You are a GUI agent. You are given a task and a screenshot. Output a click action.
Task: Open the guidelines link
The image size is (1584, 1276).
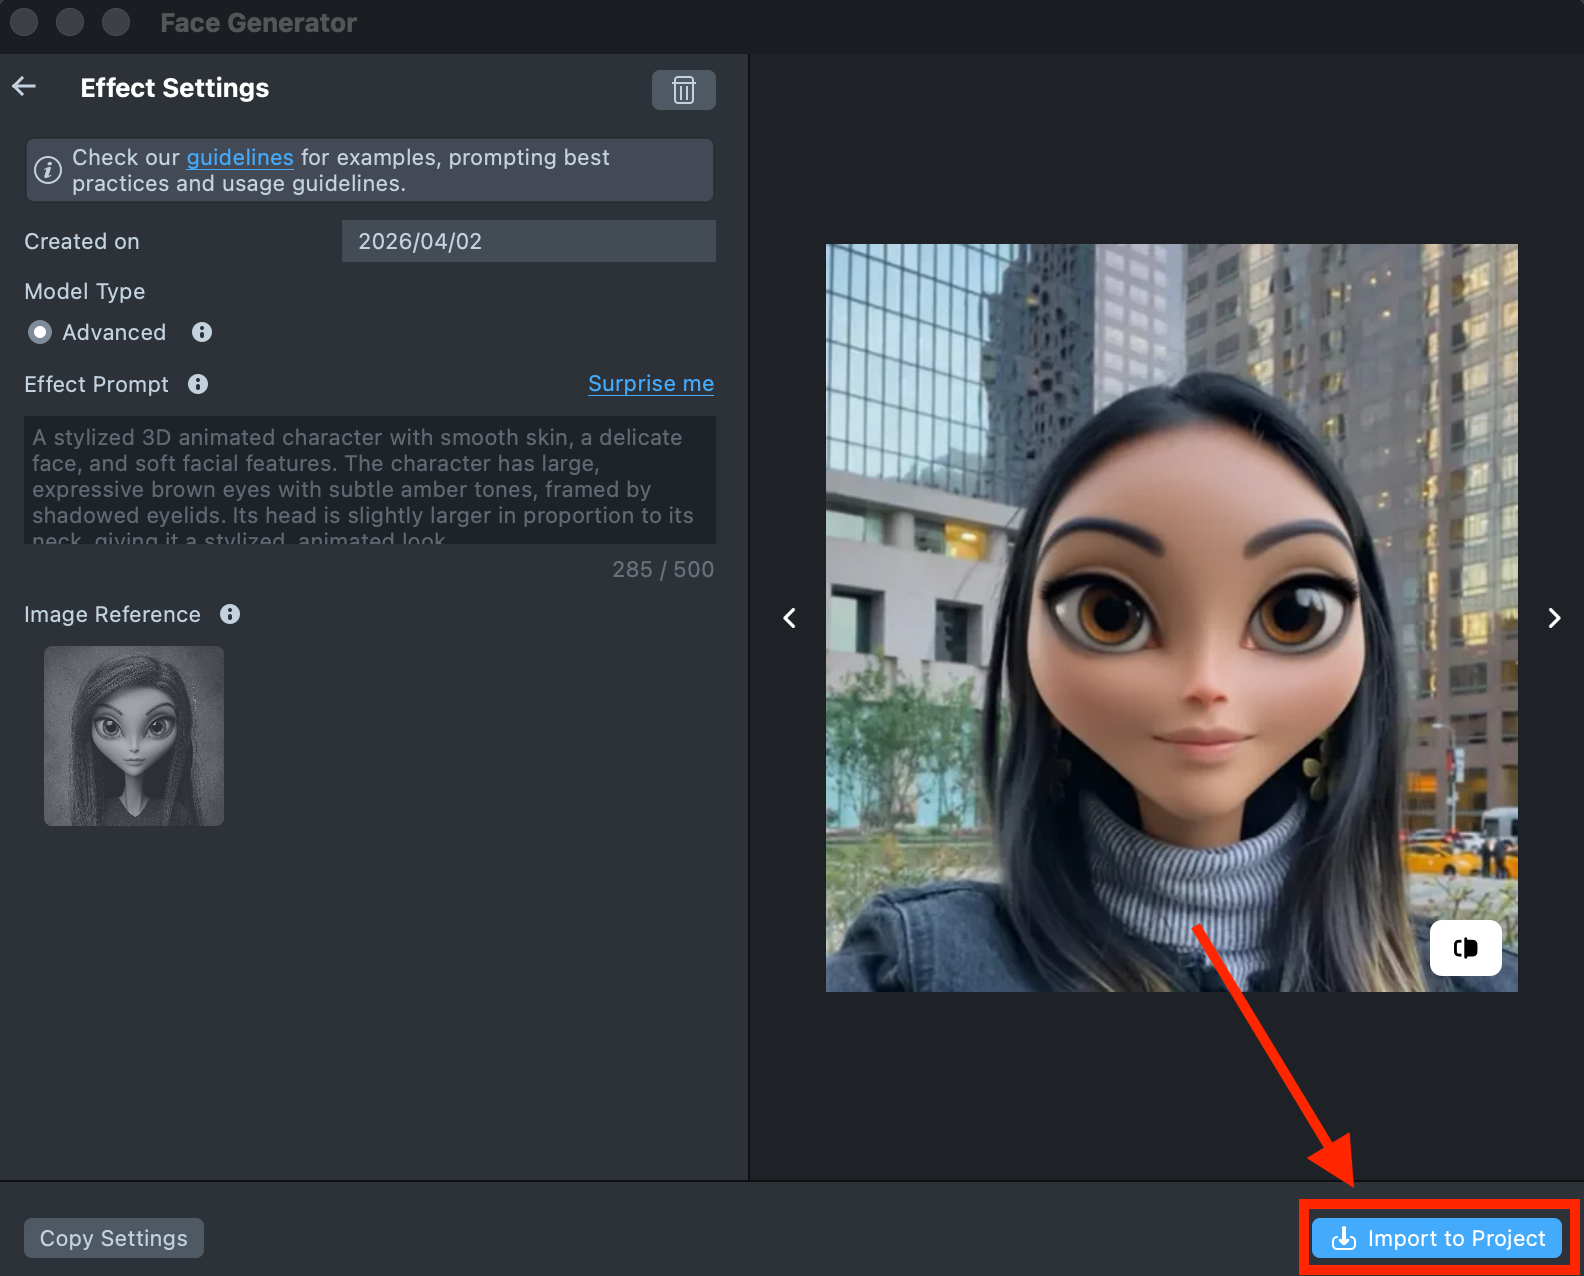click(240, 157)
